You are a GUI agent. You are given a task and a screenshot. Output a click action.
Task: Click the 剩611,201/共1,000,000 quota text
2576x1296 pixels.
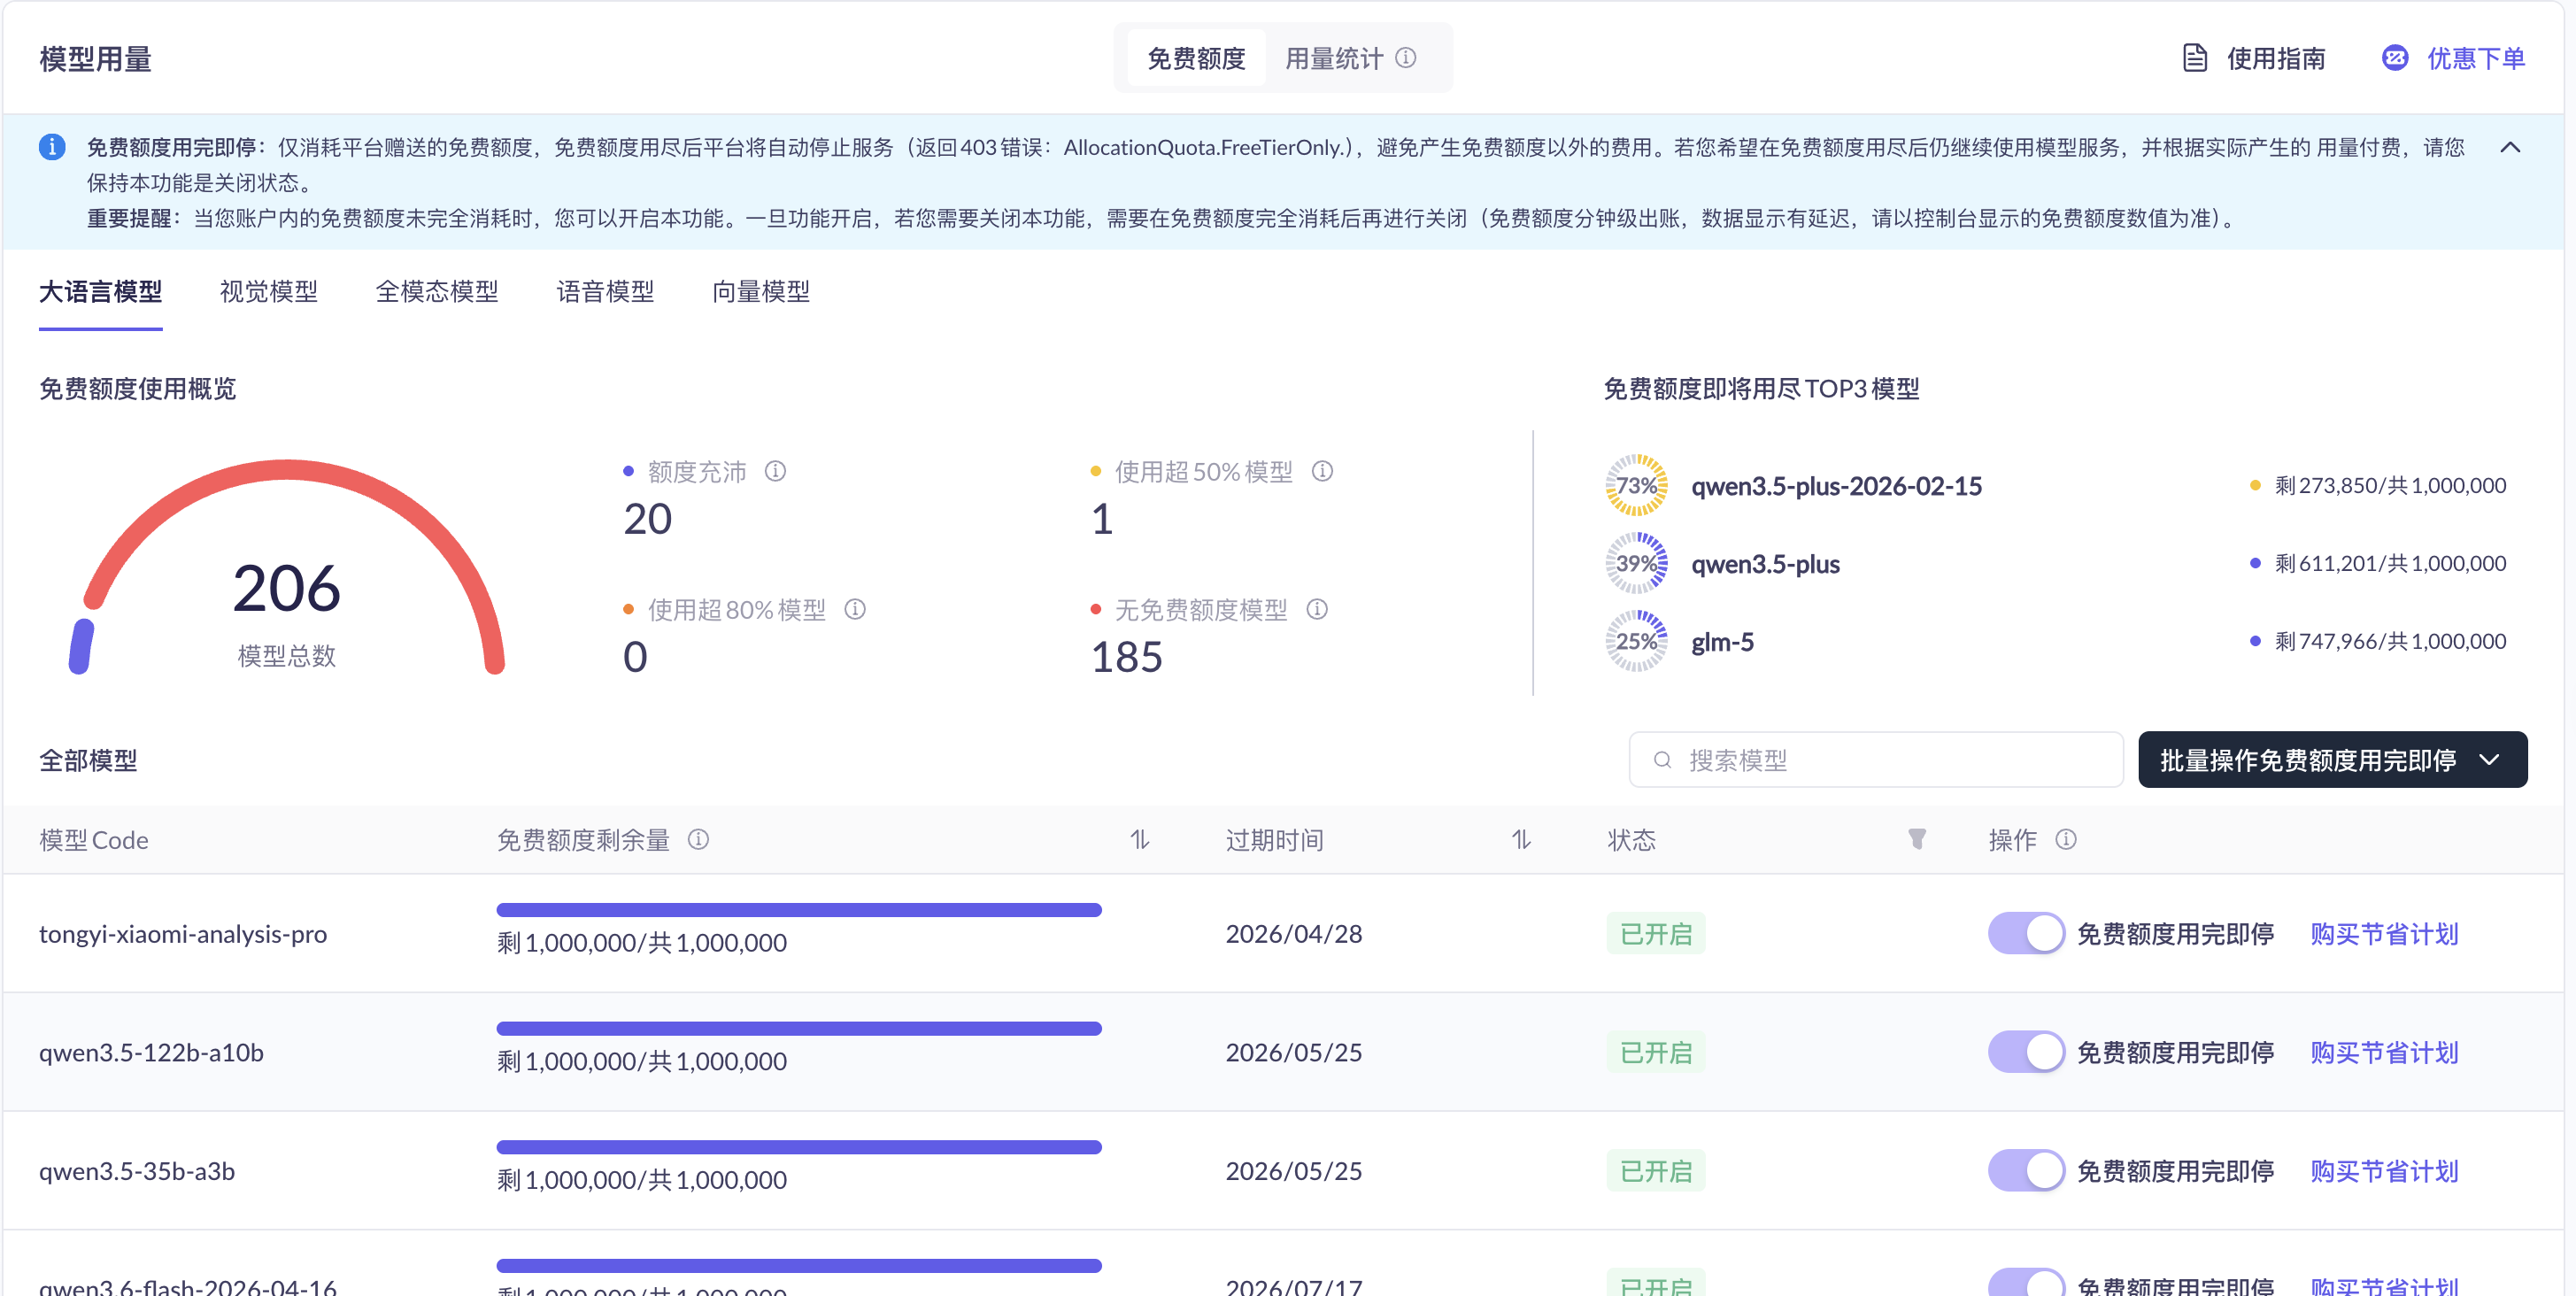2390,563
